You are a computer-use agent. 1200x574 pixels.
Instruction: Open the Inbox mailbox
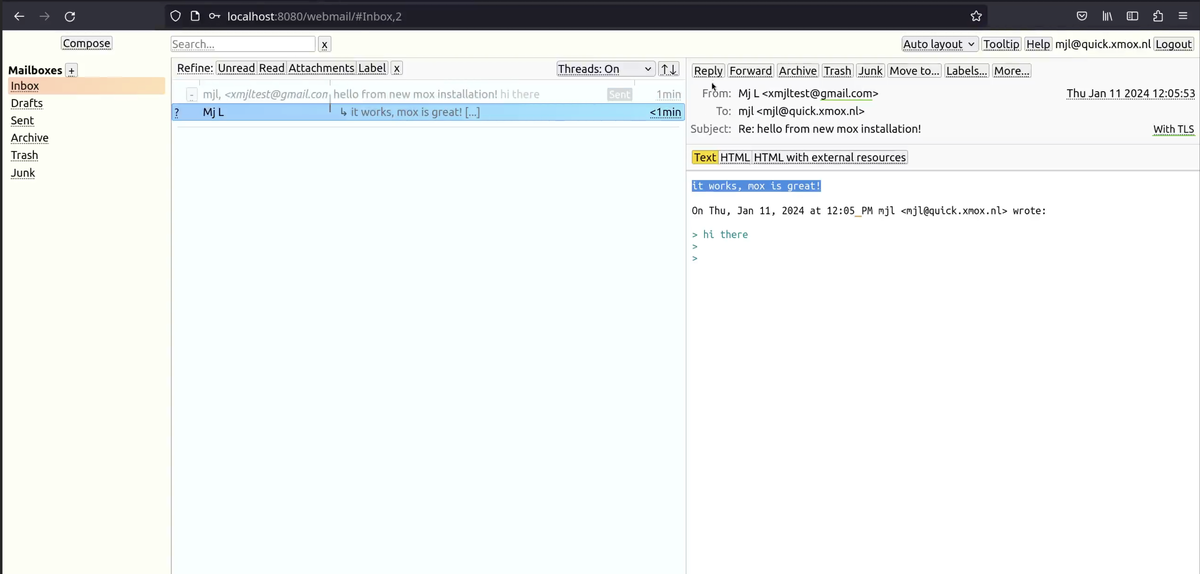pyautogui.click(x=86, y=86)
